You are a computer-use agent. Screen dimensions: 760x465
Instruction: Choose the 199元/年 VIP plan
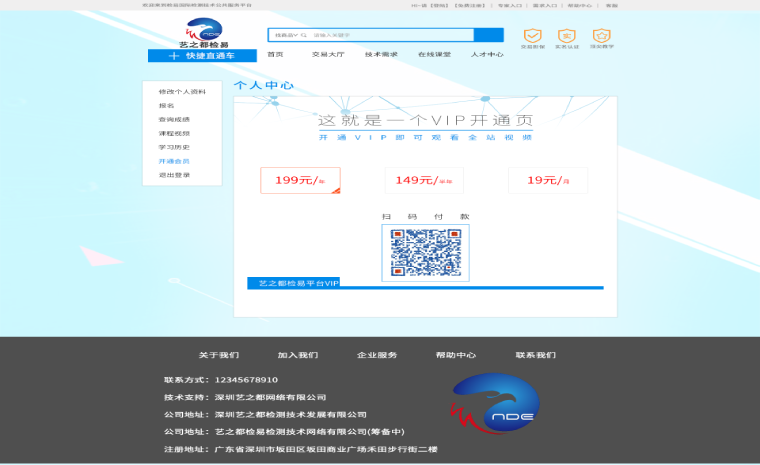pyautogui.click(x=301, y=180)
